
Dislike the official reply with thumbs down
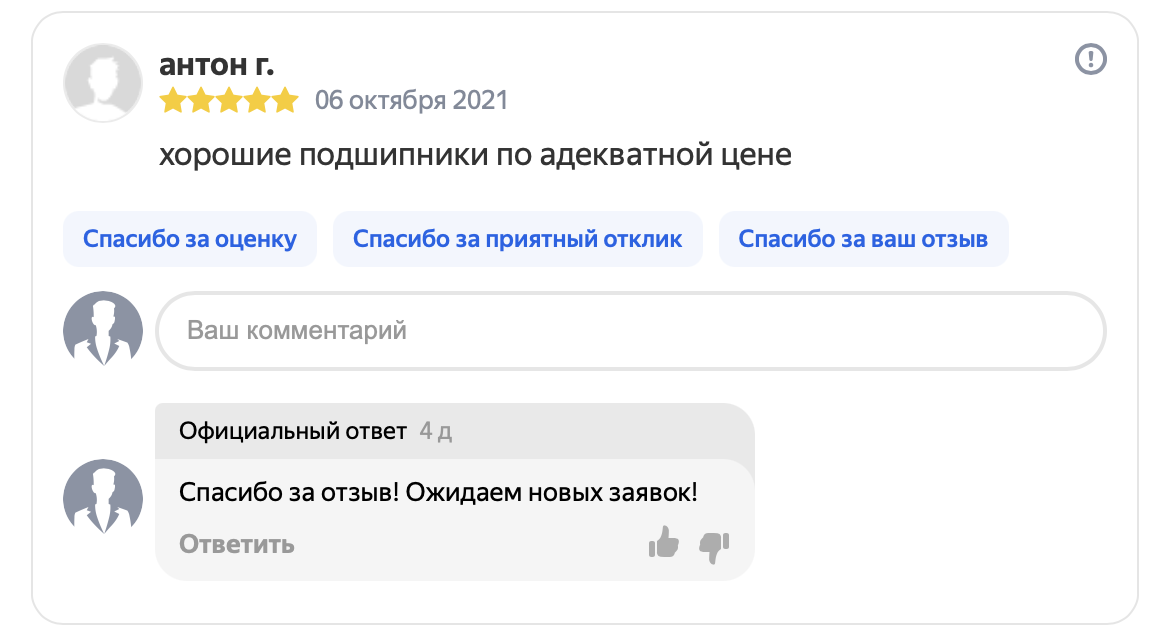(714, 548)
